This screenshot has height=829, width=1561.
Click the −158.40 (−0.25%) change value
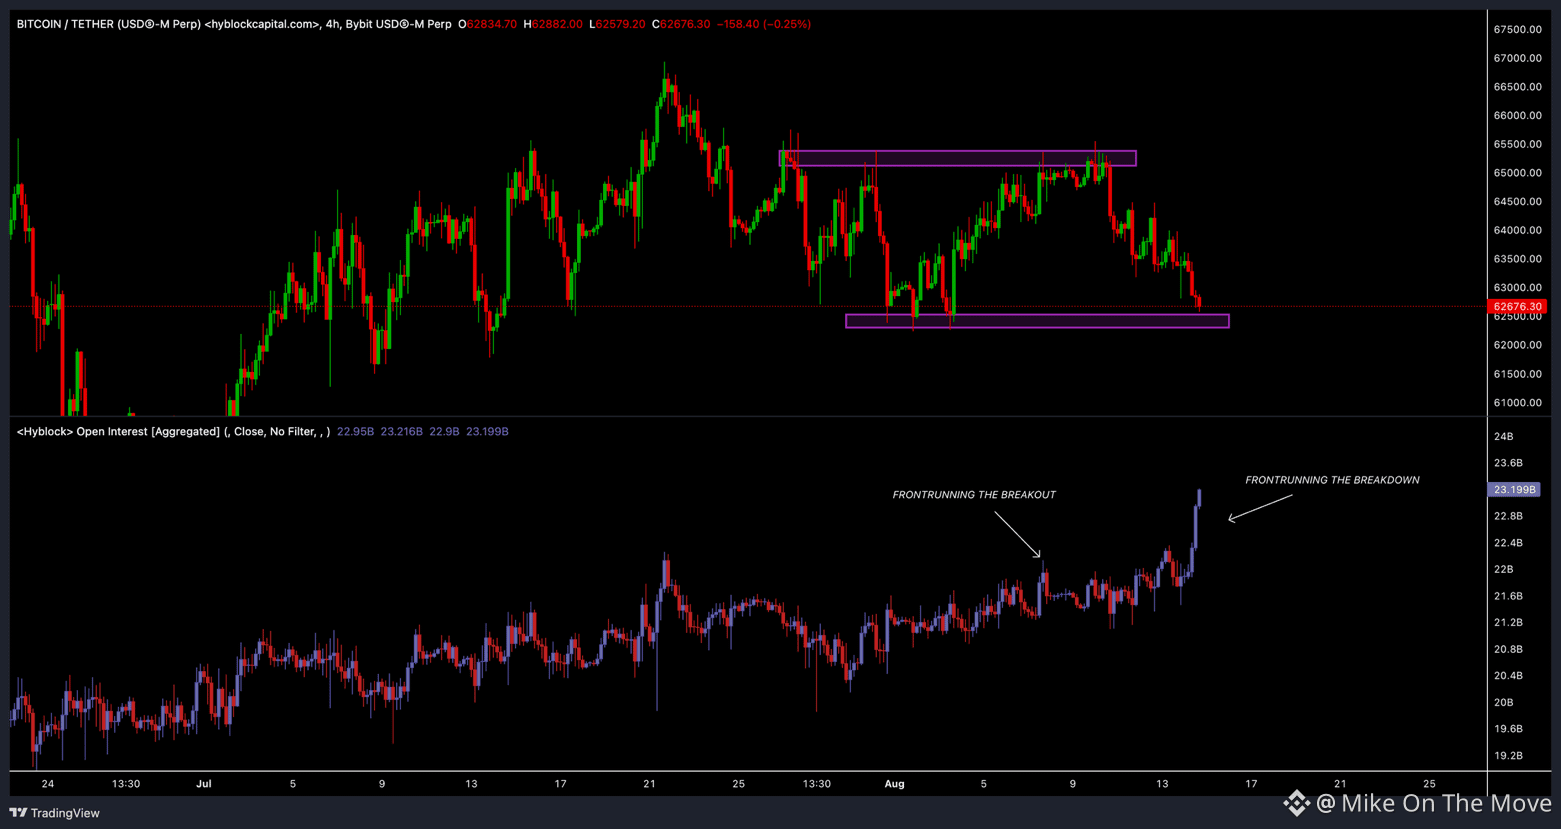click(764, 24)
